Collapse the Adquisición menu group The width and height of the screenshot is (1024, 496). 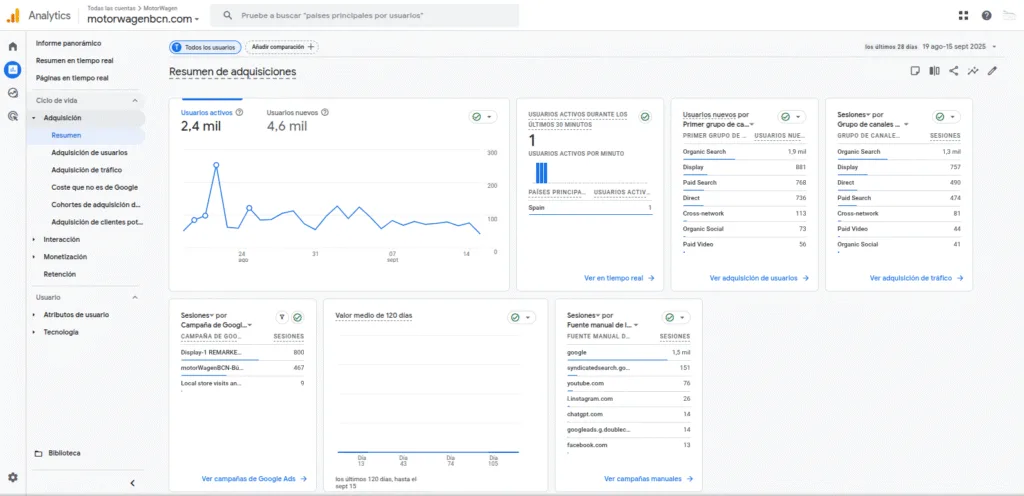34,118
